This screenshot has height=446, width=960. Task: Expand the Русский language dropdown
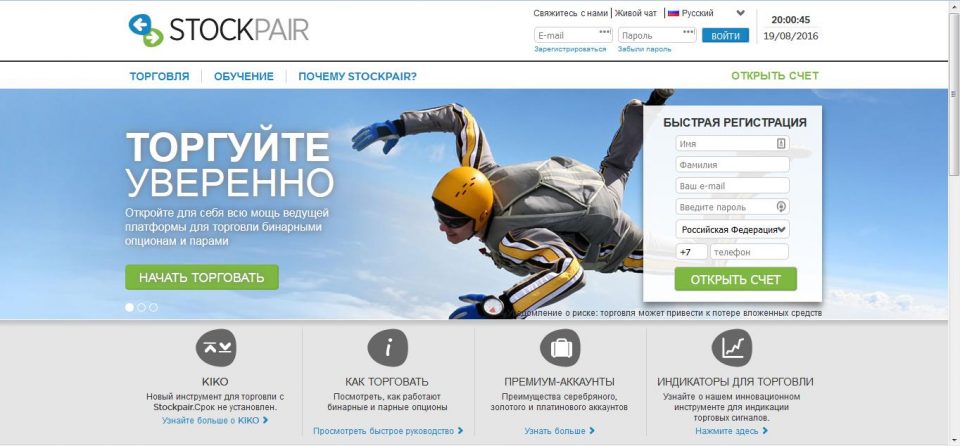[x=706, y=13]
